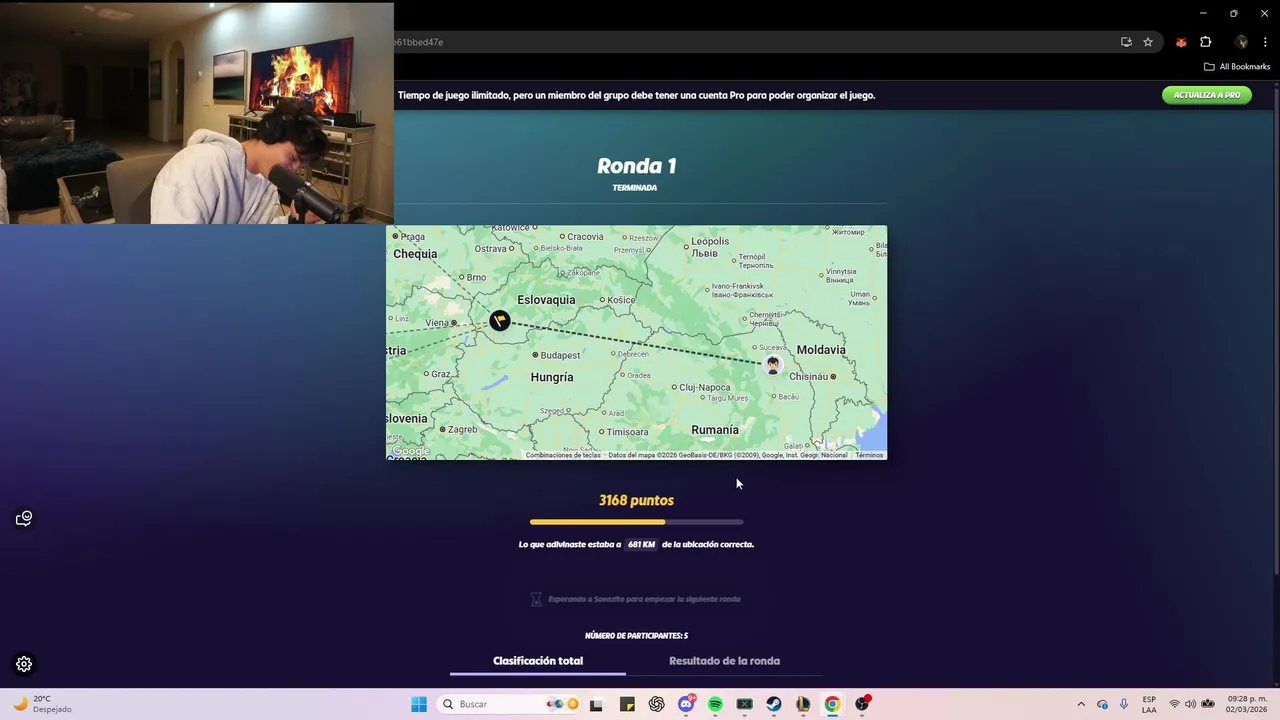The image size is (1280, 720).
Task: Open the Chrome profile avatar
Action: (1241, 42)
